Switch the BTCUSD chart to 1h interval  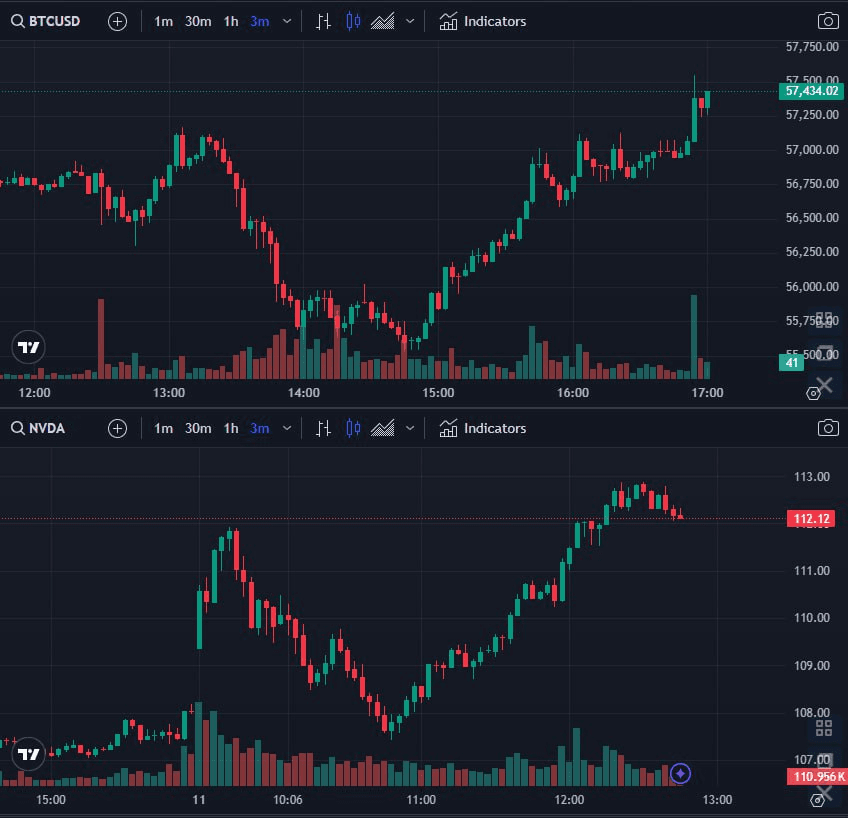click(x=231, y=22)
